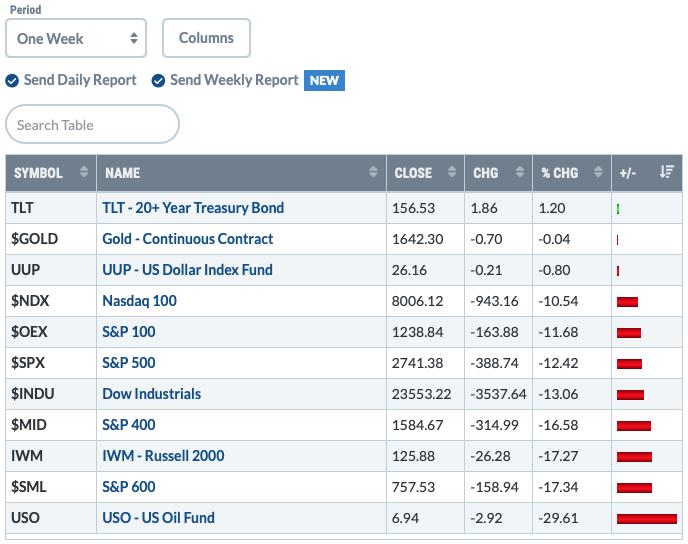Click the NAME column header label
This screenshot has width=688, height=544.
[122, 173]
